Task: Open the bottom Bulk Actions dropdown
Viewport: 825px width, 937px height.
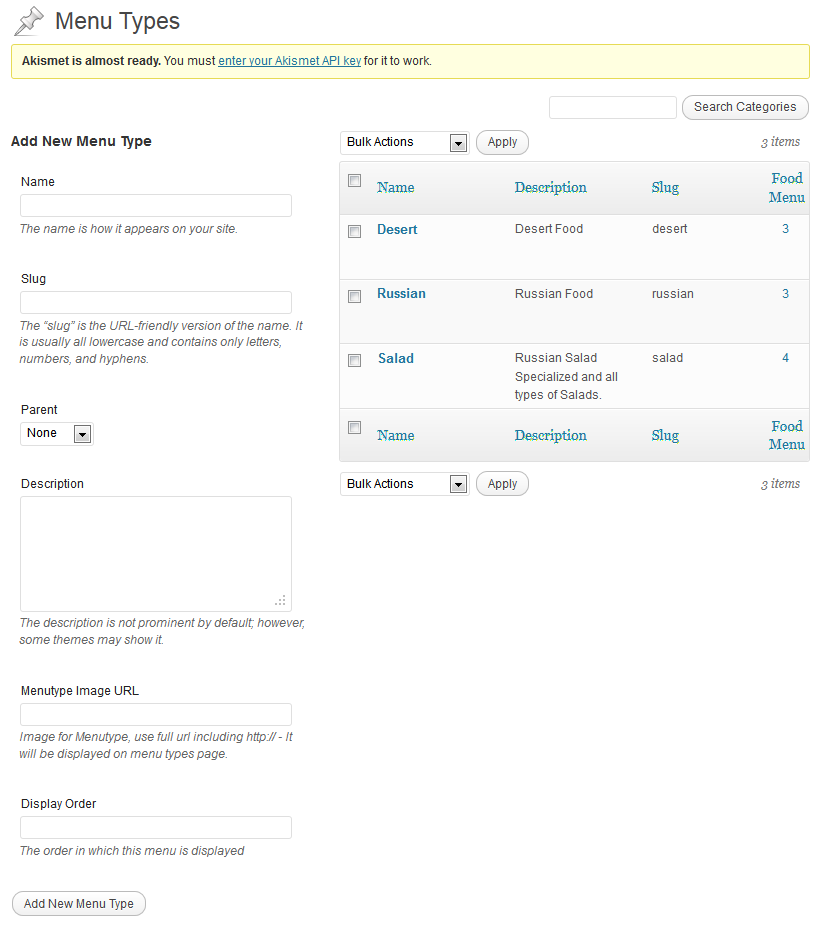Action: pyautogui.click(x=404, y=485)
